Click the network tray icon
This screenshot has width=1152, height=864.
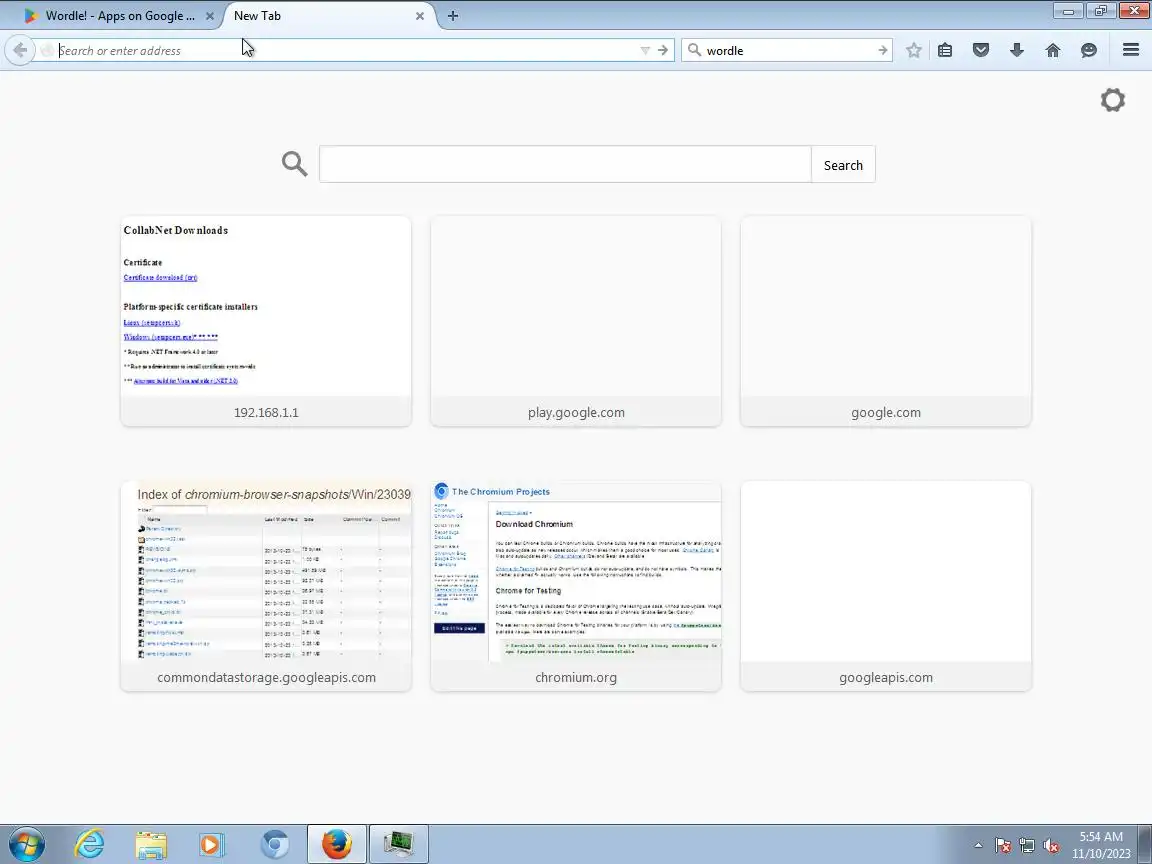tap(1026, 845)
